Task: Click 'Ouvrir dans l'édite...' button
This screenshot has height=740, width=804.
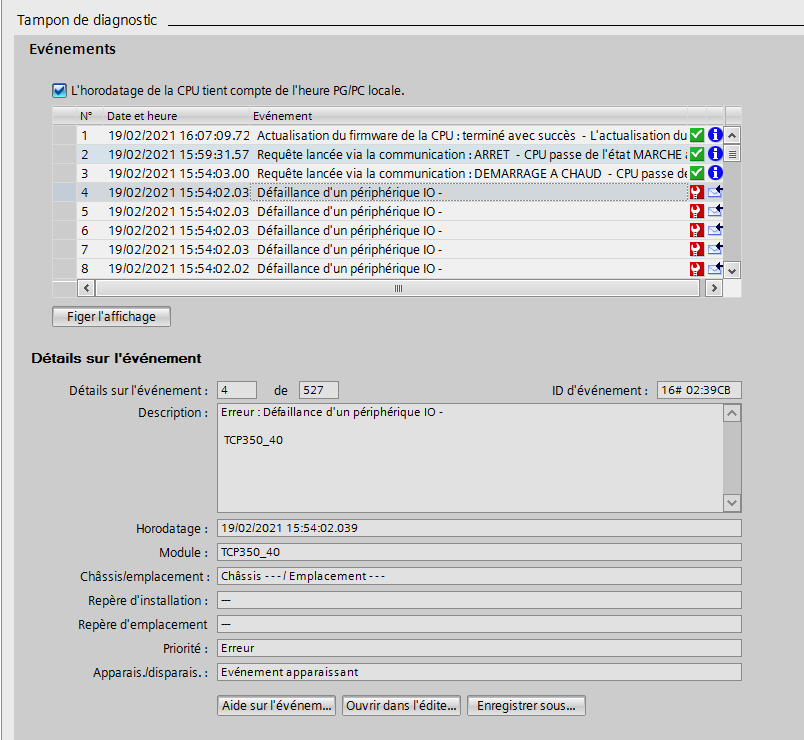Action: (x=401, y=706)
